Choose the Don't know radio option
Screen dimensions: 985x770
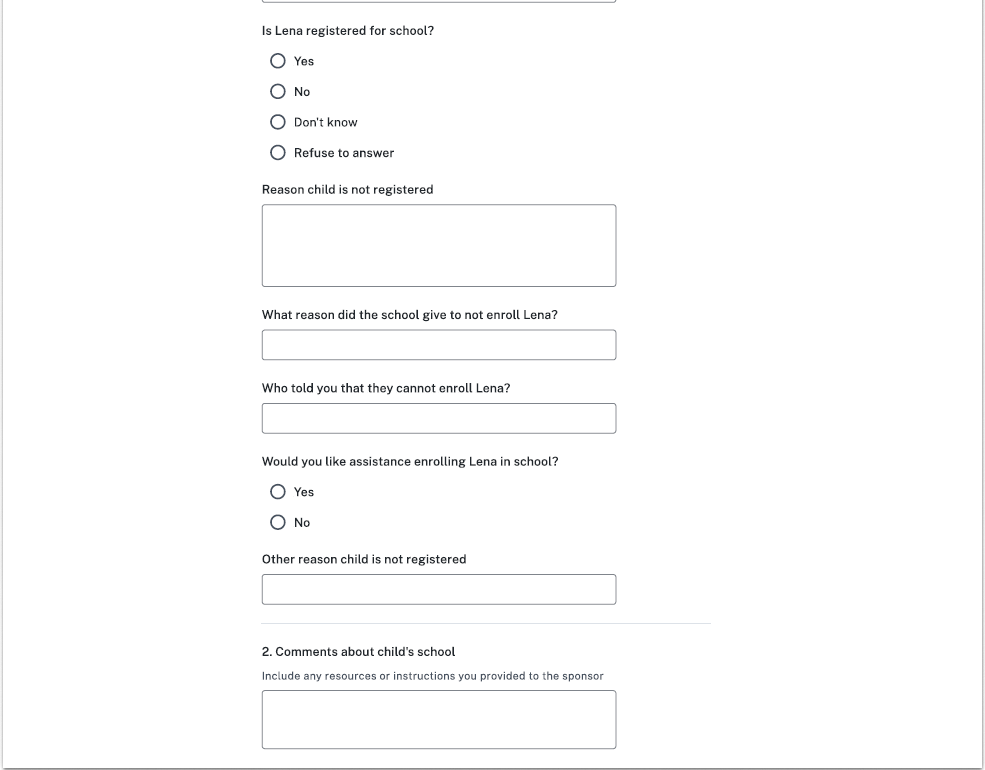278,122
